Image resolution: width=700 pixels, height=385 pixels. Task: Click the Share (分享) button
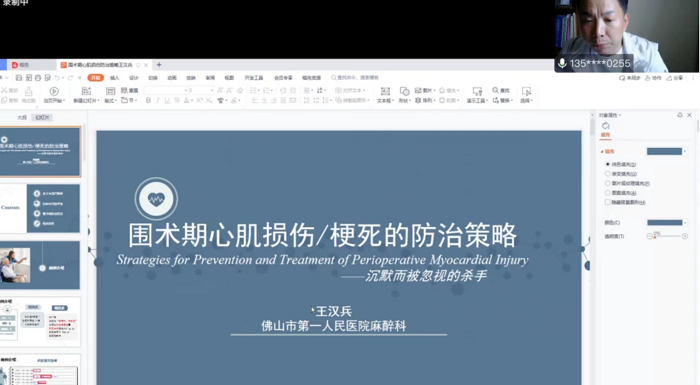(x=675, y=78)
